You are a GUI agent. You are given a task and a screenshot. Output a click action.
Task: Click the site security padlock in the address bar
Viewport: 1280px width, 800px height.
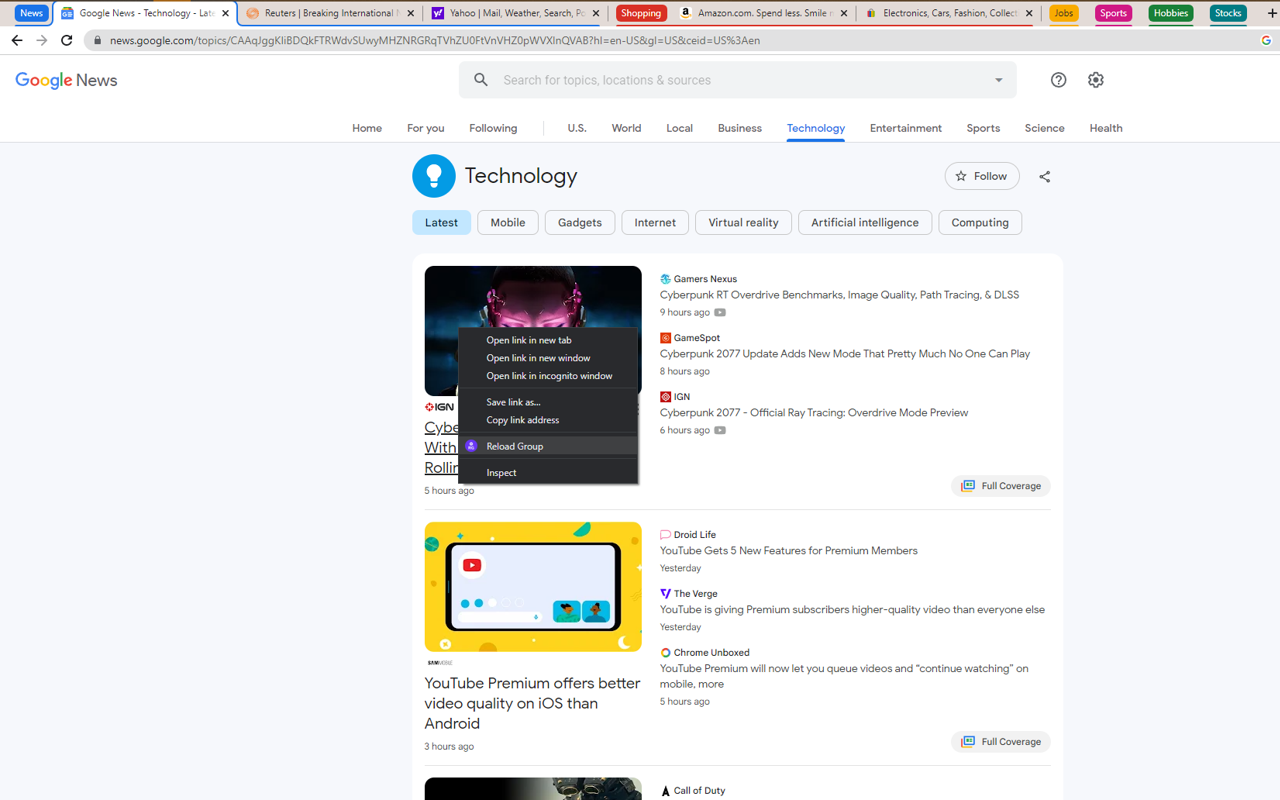tap(96, 41)
